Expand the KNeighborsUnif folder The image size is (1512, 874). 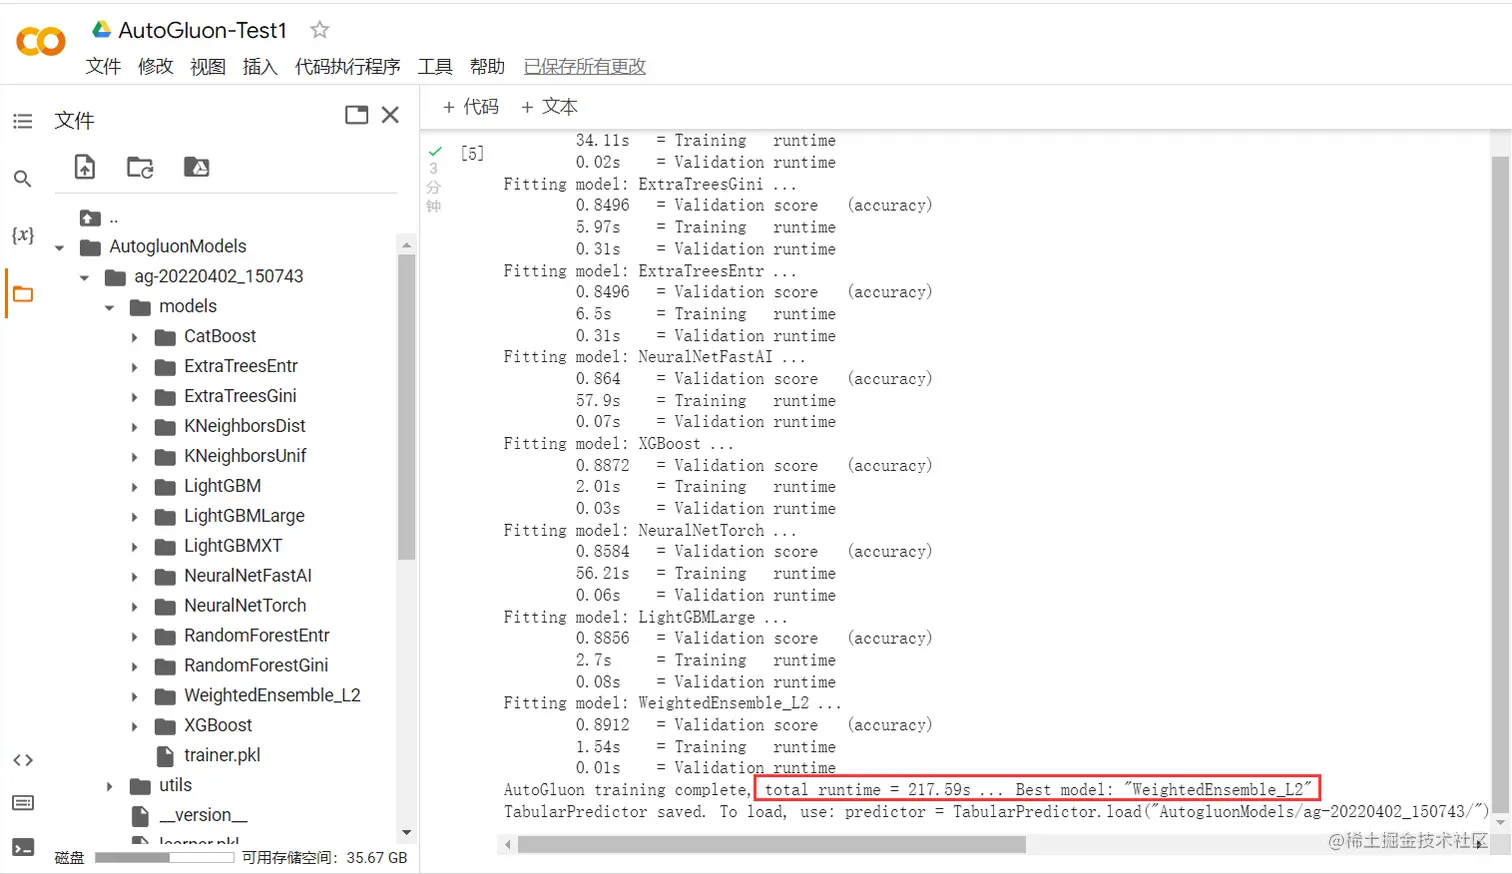134,457
